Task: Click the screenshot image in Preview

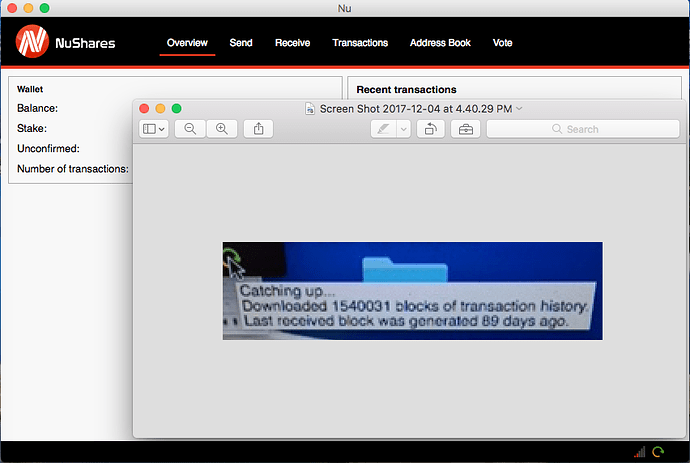Action: [x=413, y=290]
